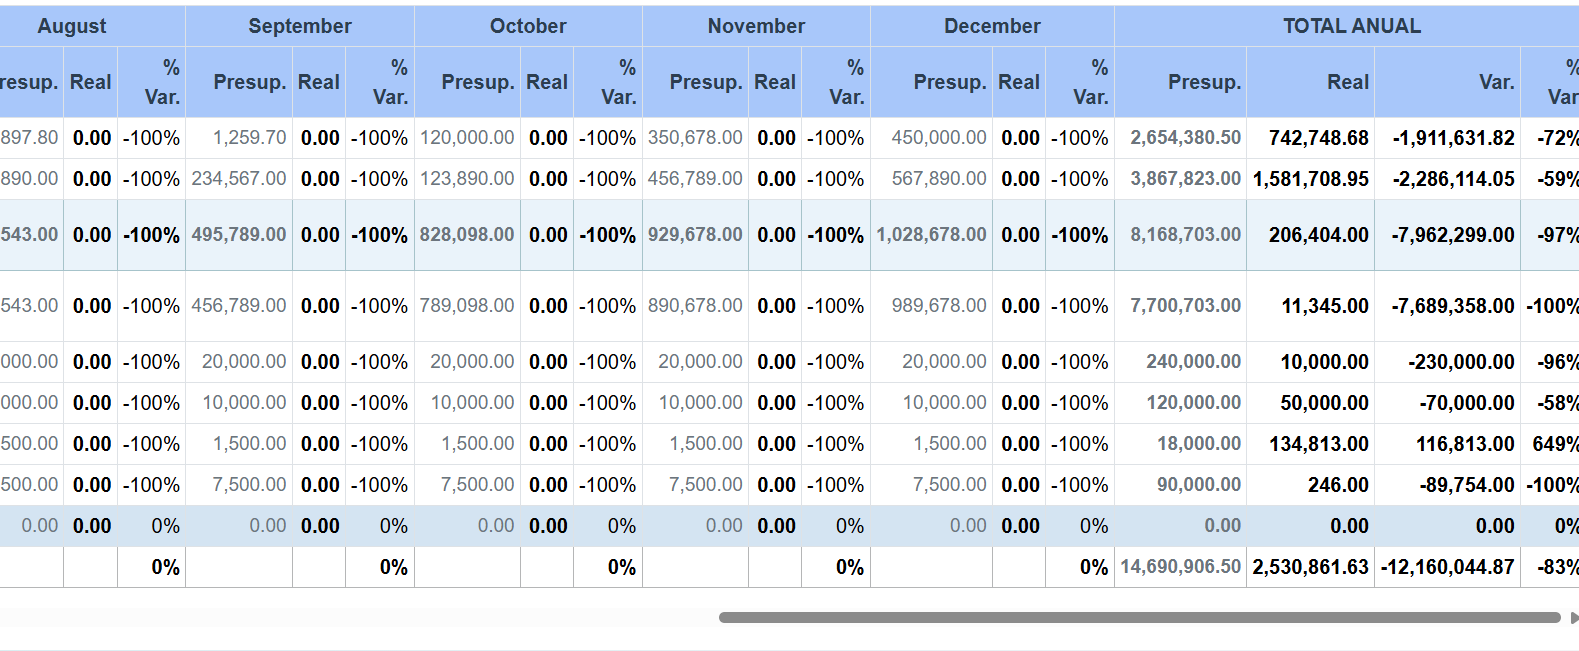Click the horizontal scrollbar thumb
Image resolution: width=1579 pixels, height=651 pixels.
pyautogui.click(x=1138, y=618)
